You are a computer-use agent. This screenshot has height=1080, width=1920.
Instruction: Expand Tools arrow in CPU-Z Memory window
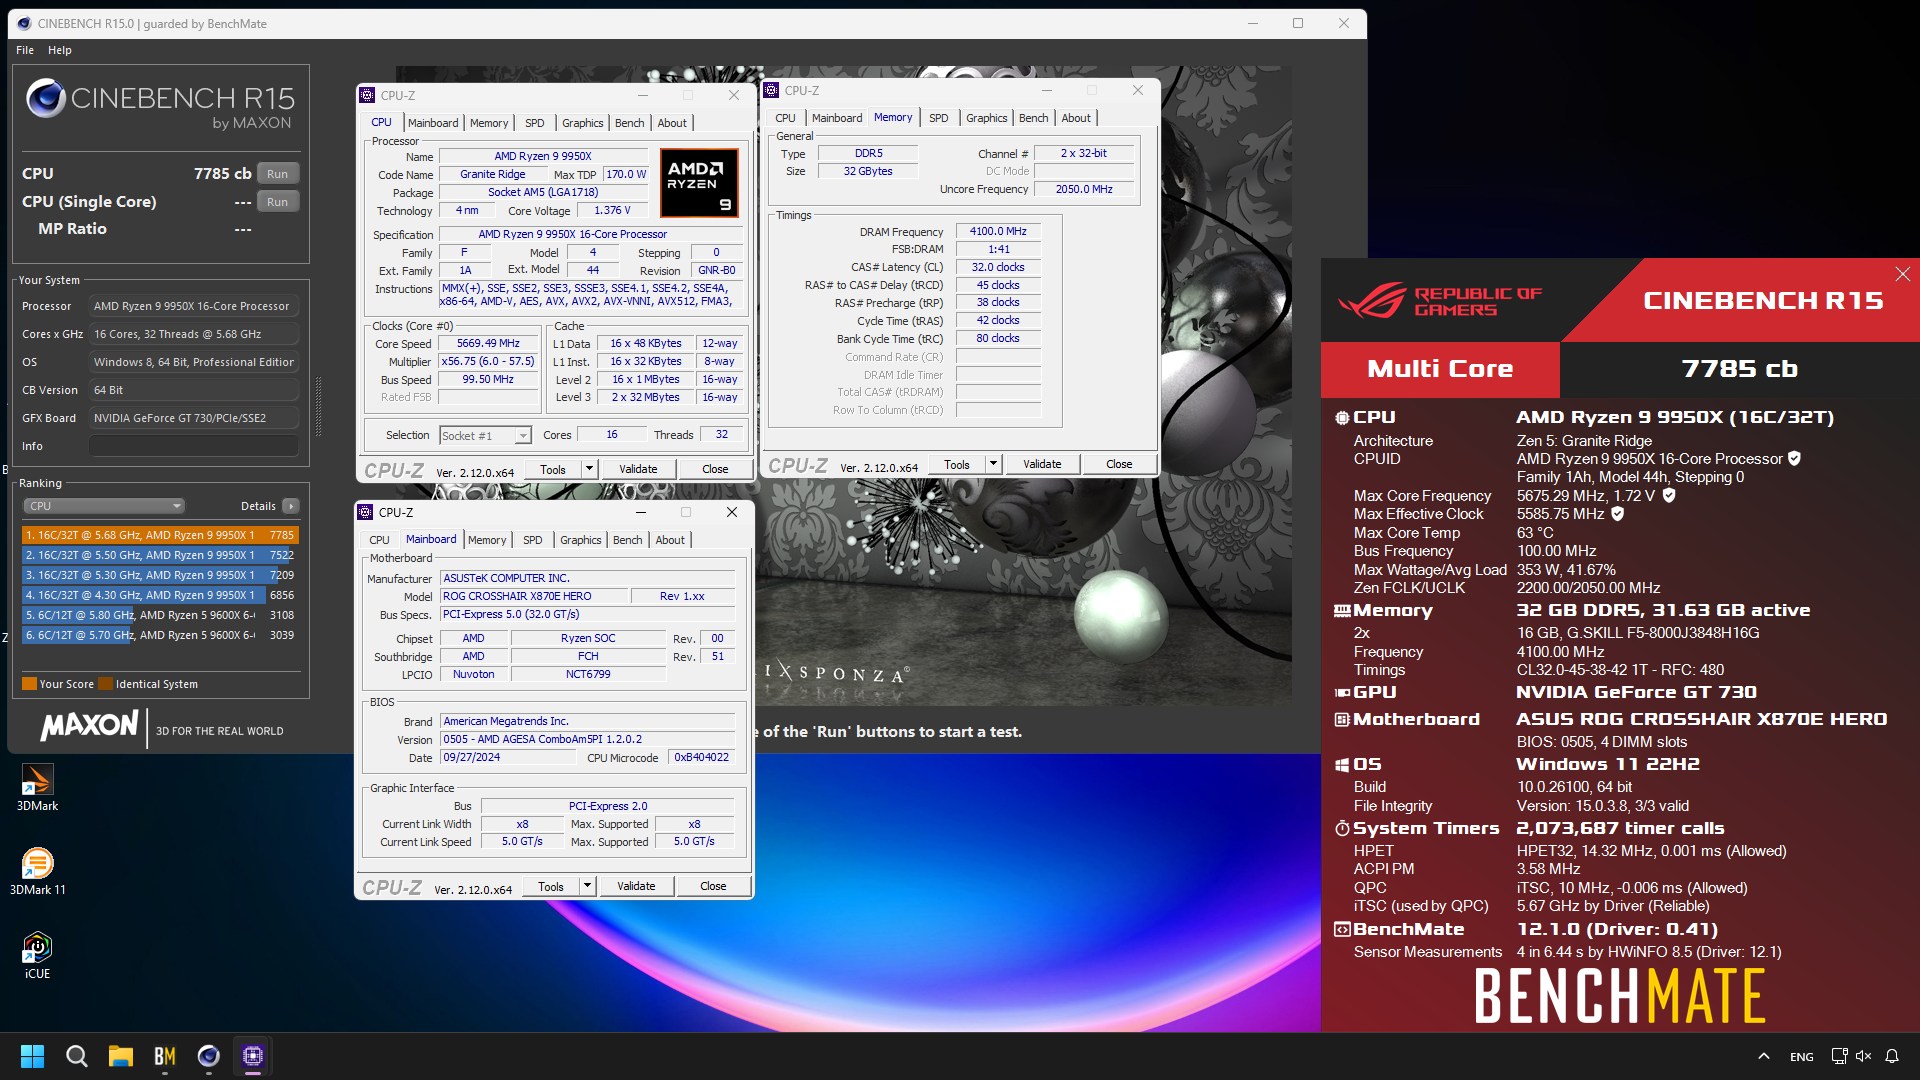993,464
